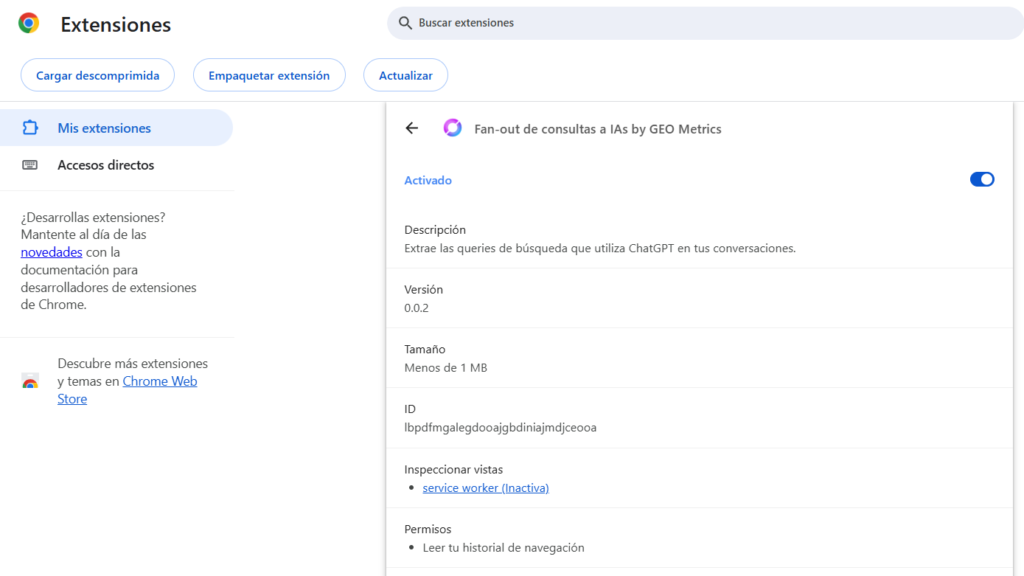
Task: Open Accesos directos in the sidebar
Action: tap(106, 165)
